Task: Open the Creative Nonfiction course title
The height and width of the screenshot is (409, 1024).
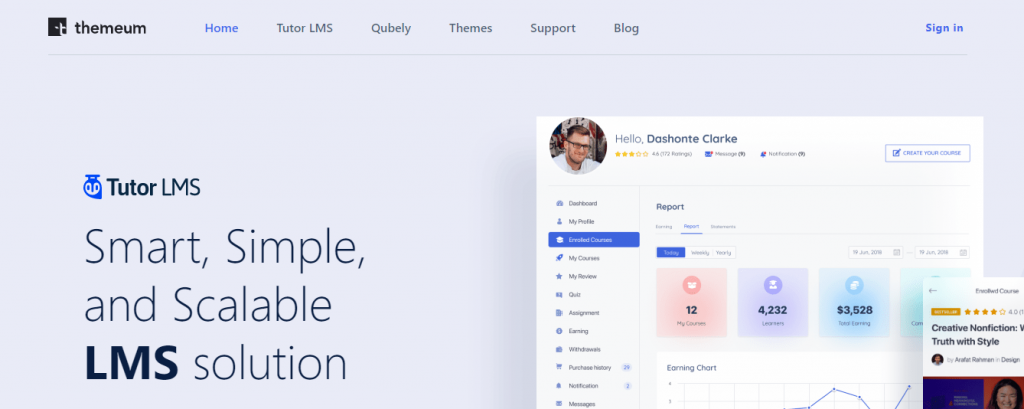Action: click(977, 335)
